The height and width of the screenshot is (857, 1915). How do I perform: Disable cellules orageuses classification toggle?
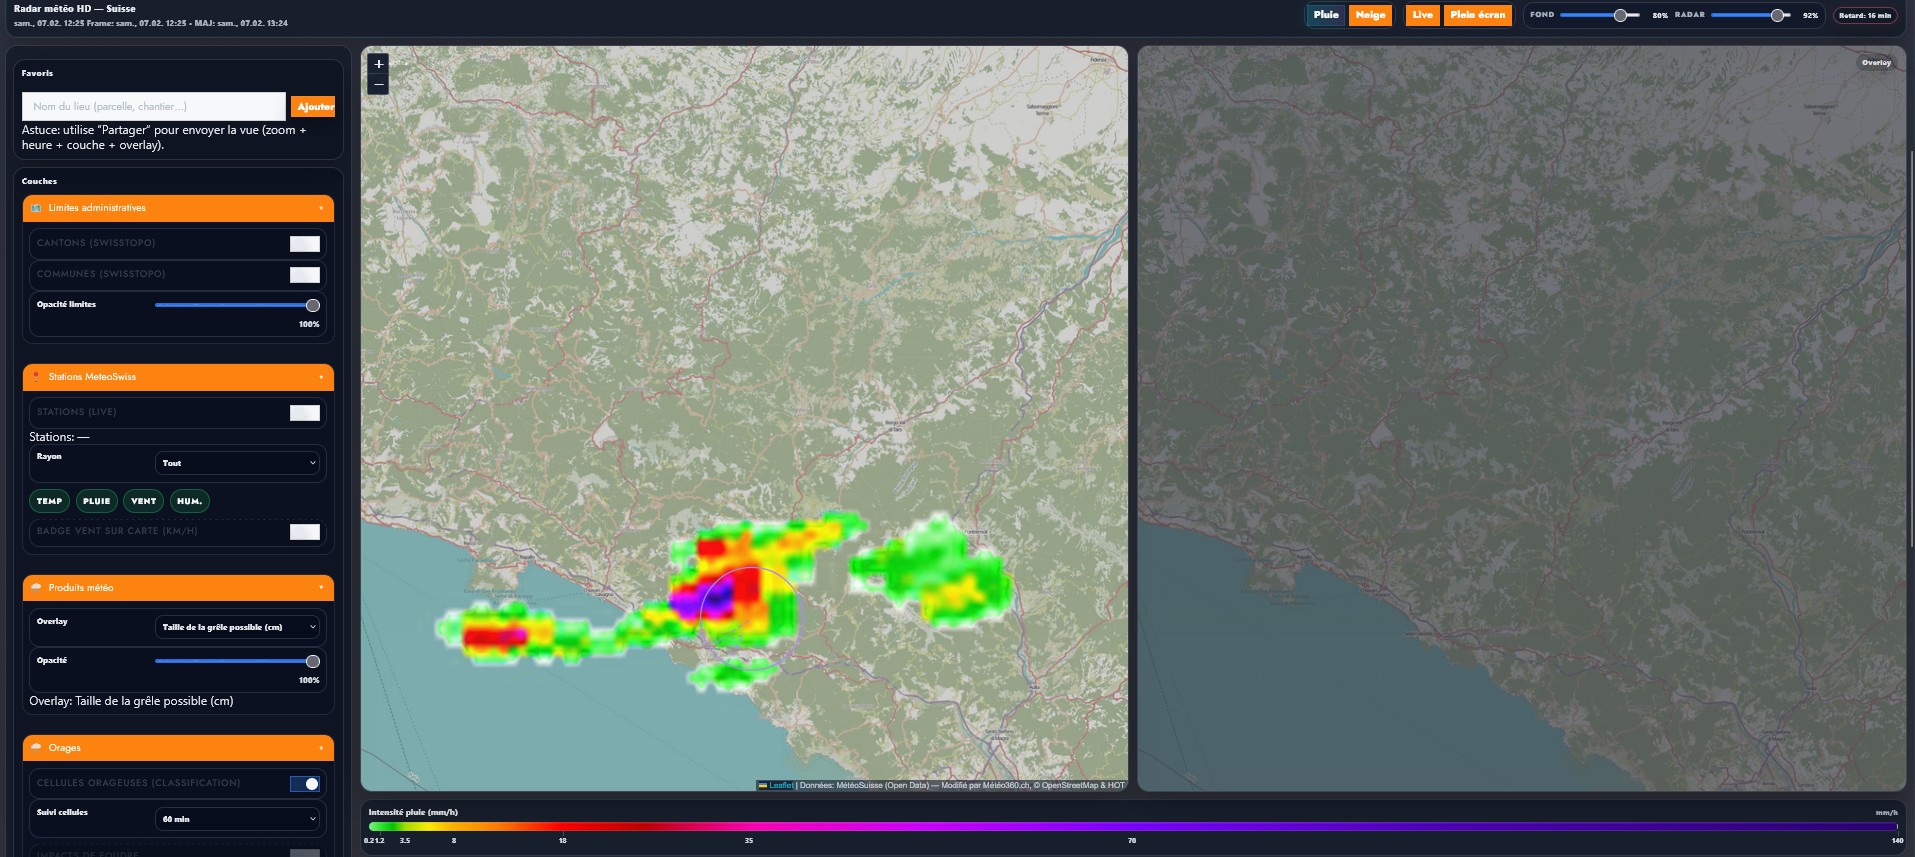pos(304,784)
